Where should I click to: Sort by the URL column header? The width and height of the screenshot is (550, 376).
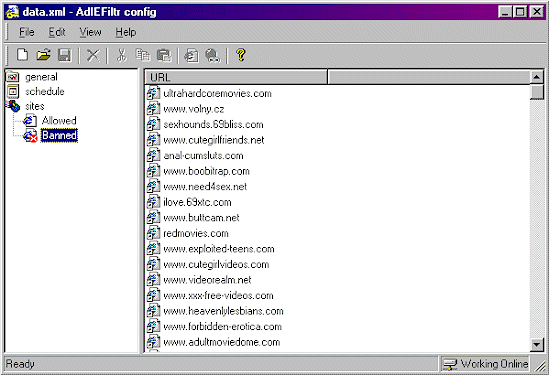tap(236, 77)
